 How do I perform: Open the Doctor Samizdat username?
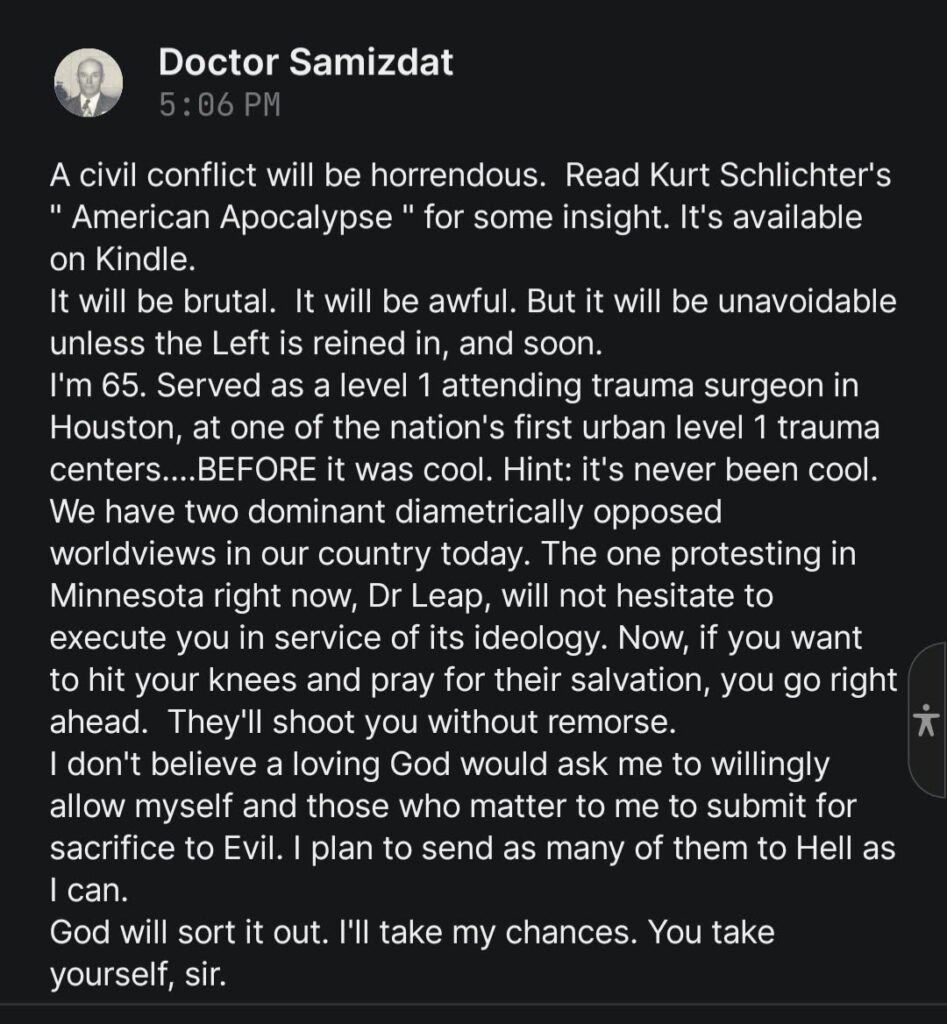pyautogui.click(x=305, y=62)
